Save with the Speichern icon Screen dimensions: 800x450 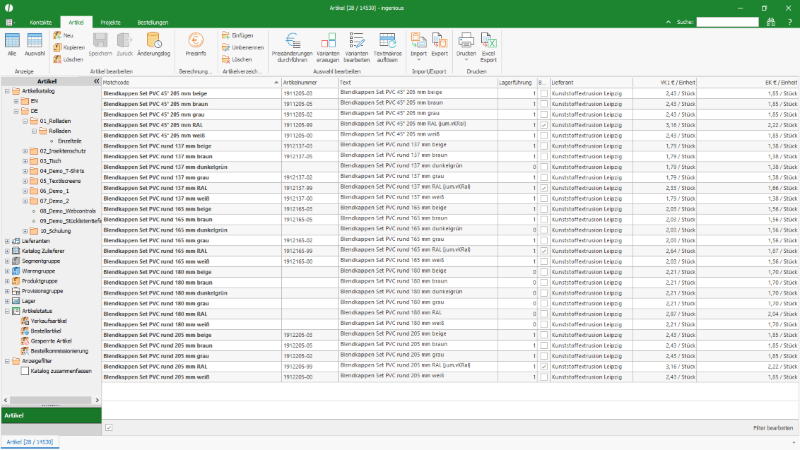click(100, 44)
